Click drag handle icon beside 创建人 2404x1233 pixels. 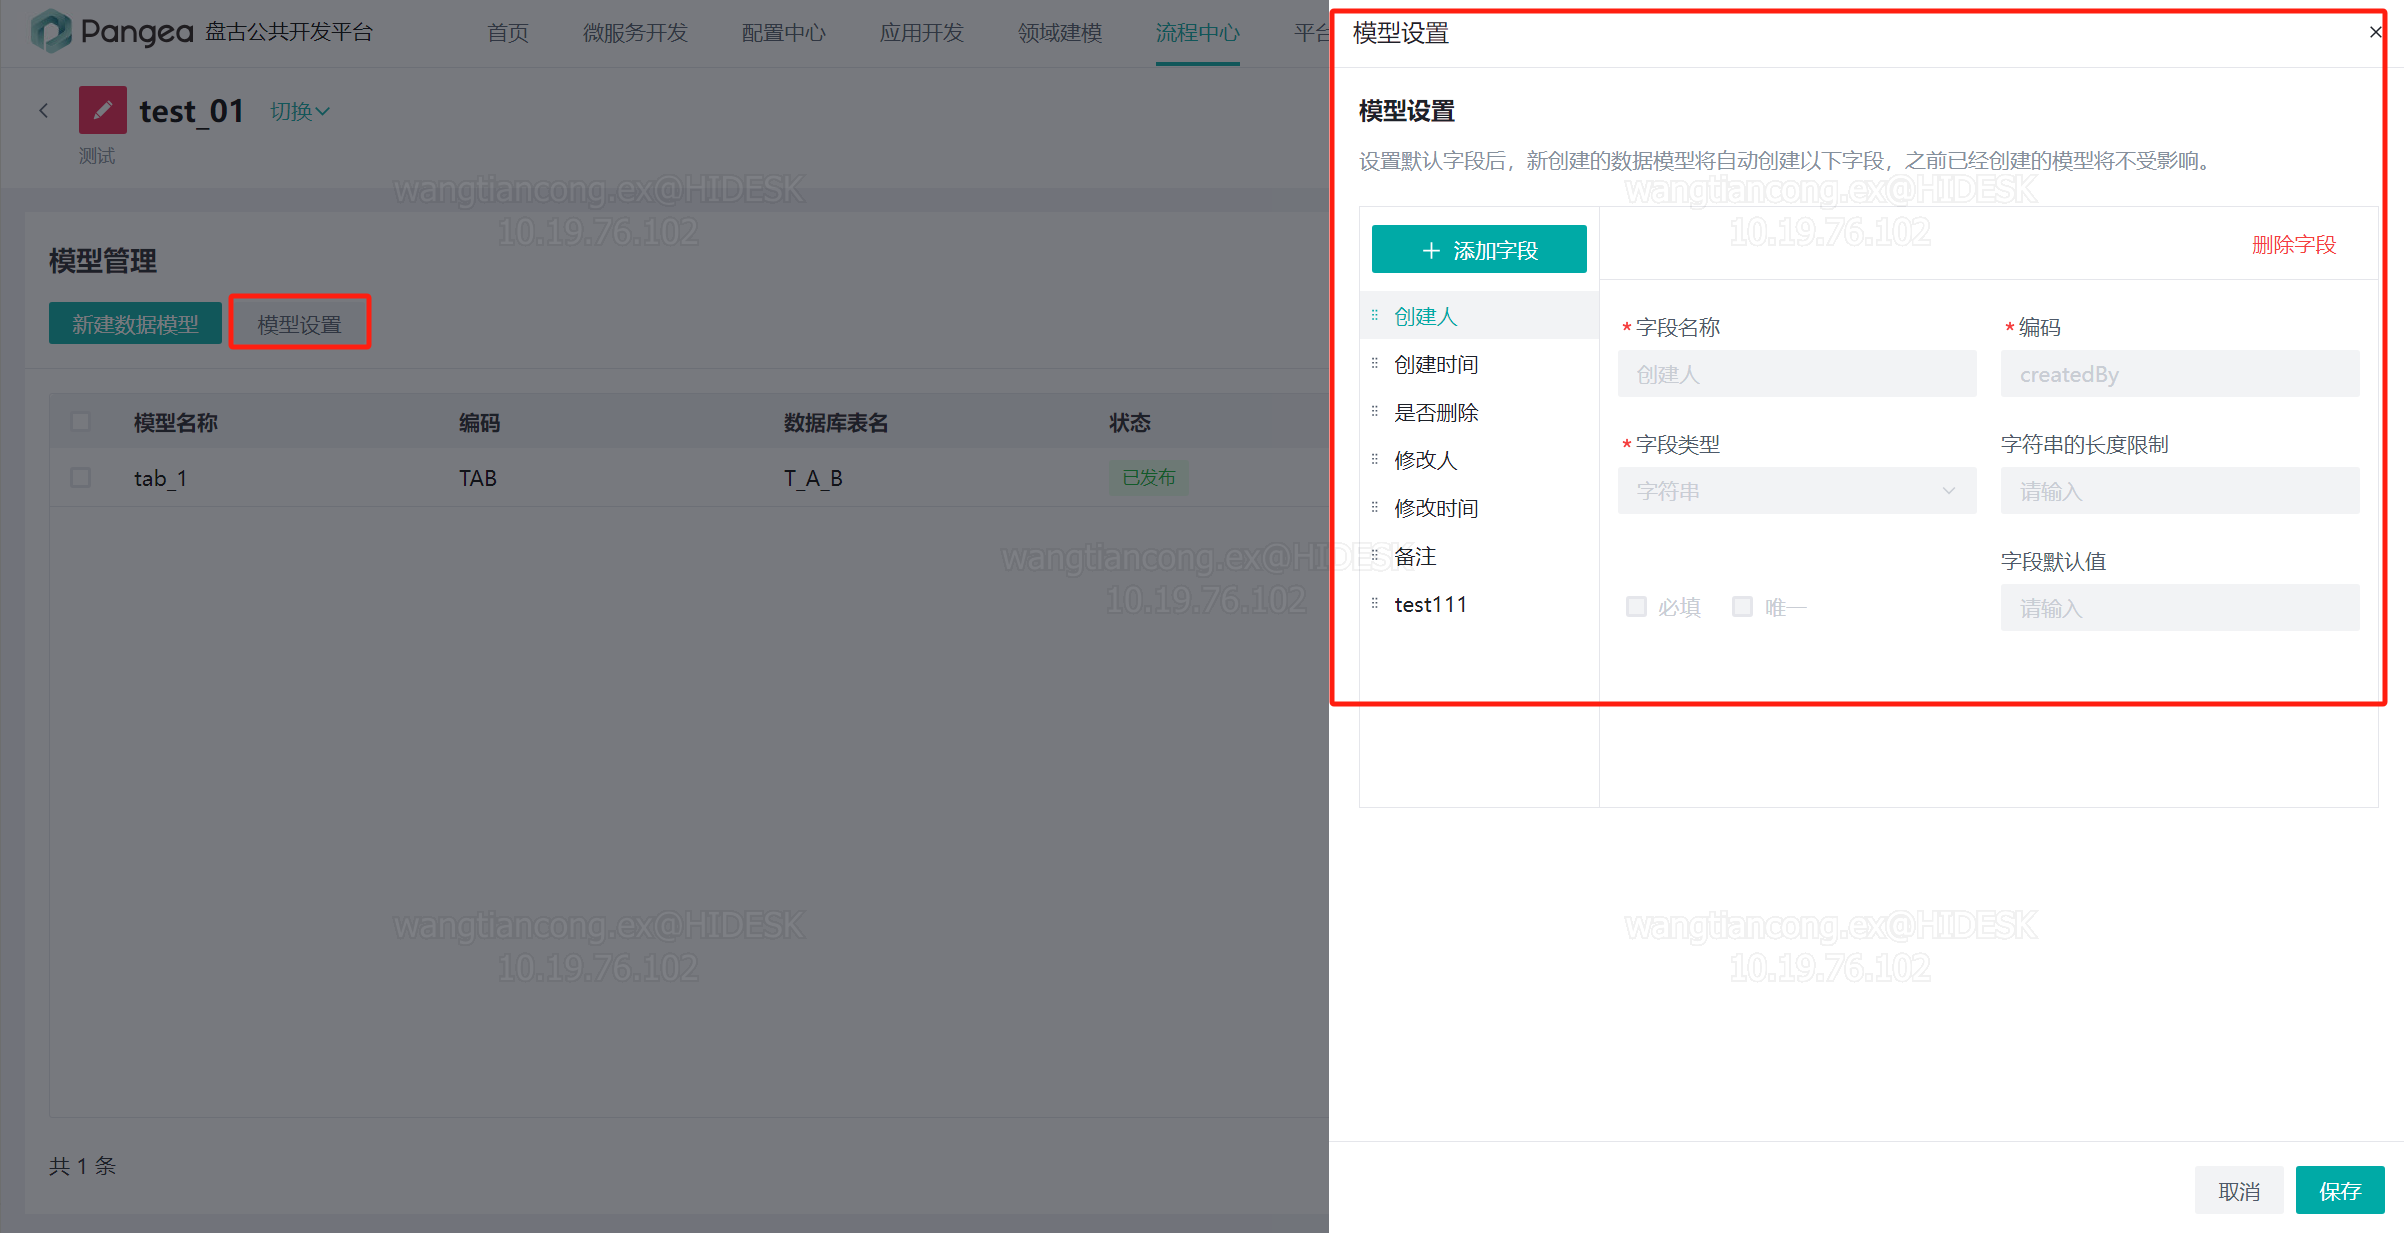(1374, 315)
